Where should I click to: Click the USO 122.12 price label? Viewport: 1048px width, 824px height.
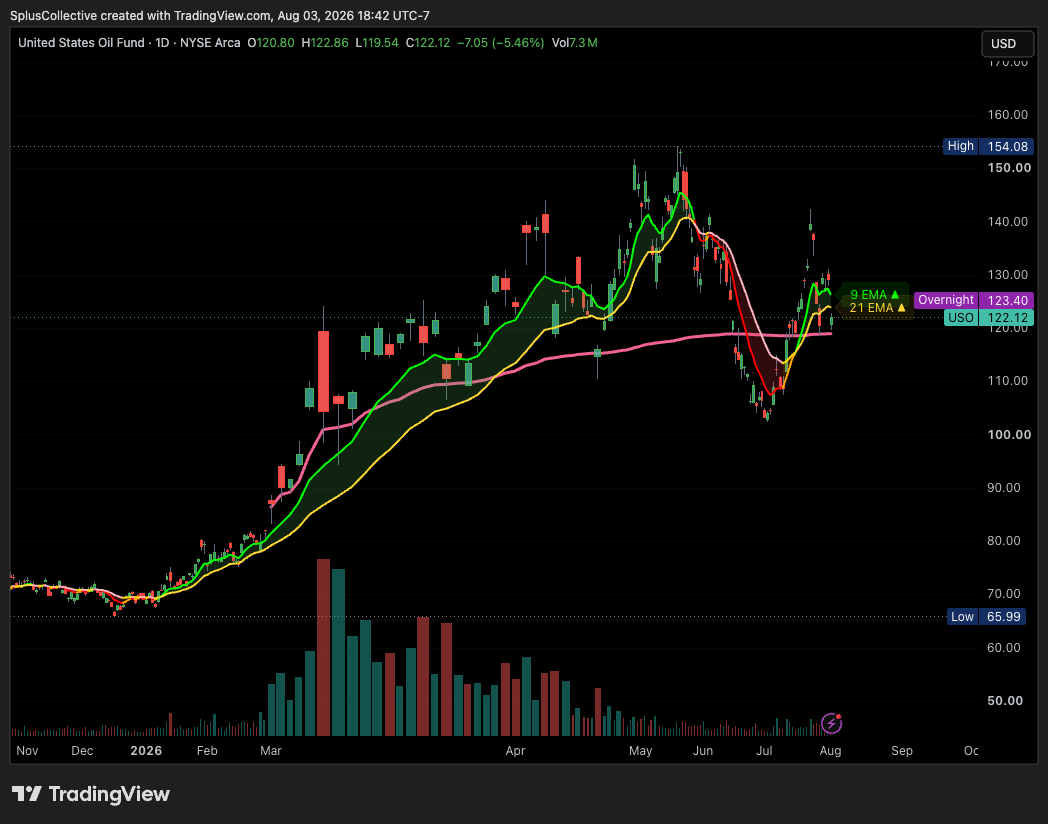click(x=989, y=317)
